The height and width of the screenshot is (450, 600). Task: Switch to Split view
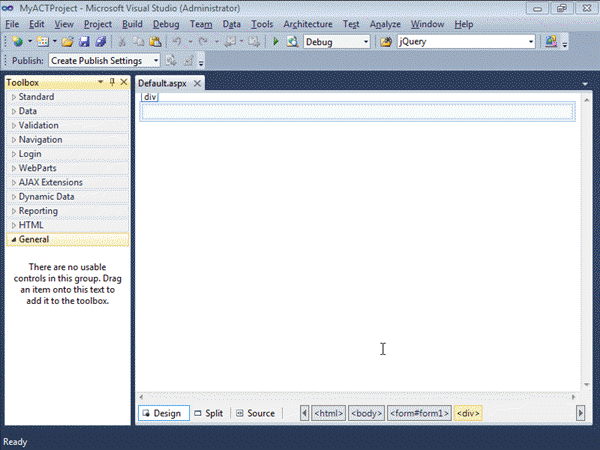pos(209,413)
